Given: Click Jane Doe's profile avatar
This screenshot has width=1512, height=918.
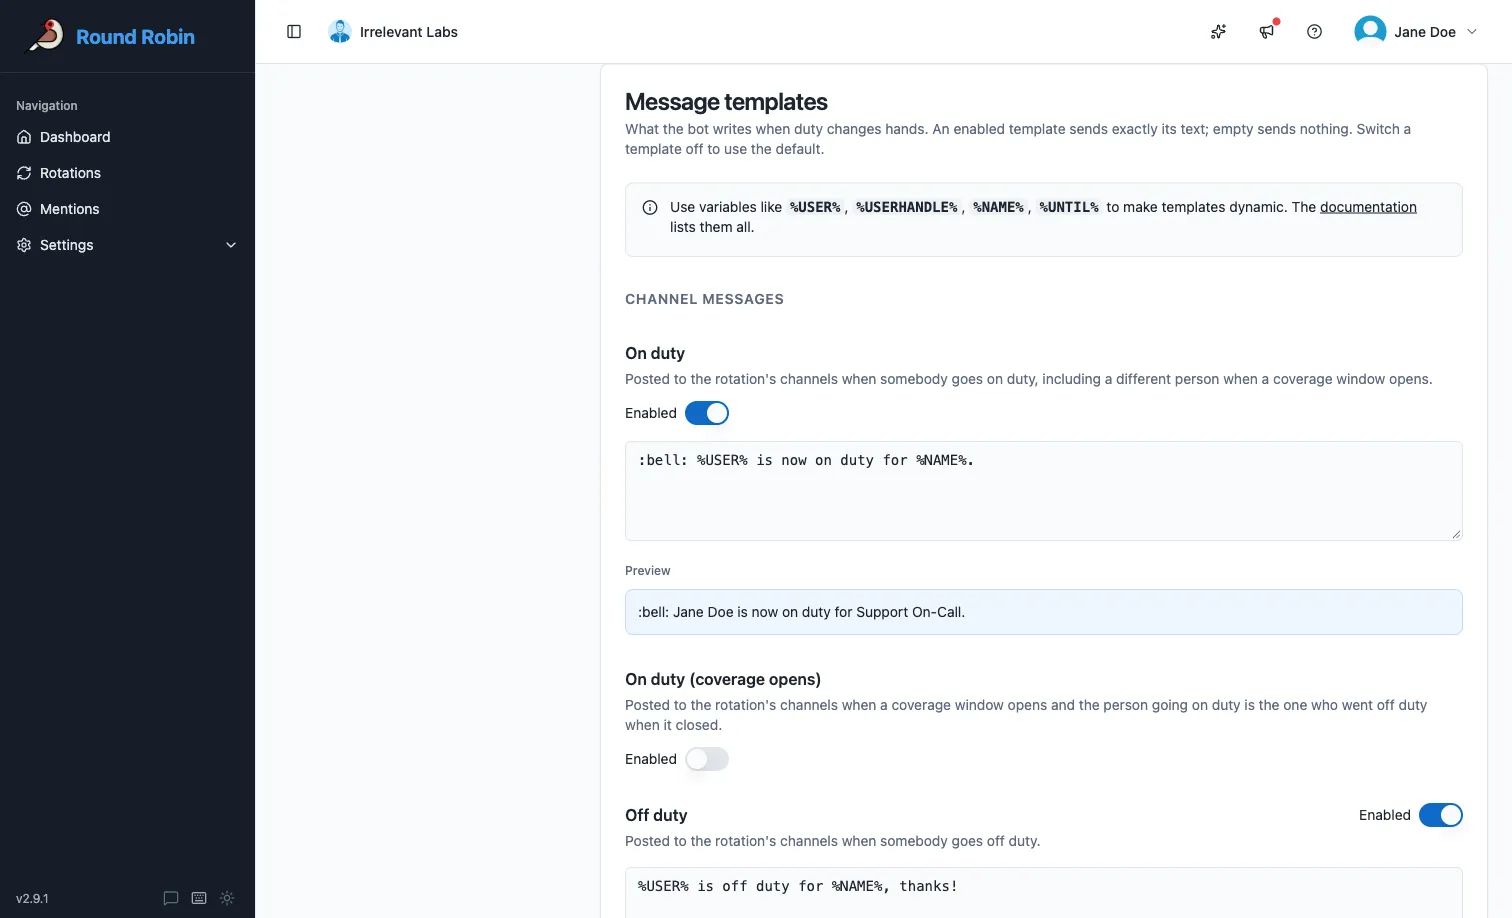Looking at the screenshot, I should point(1370,32).
